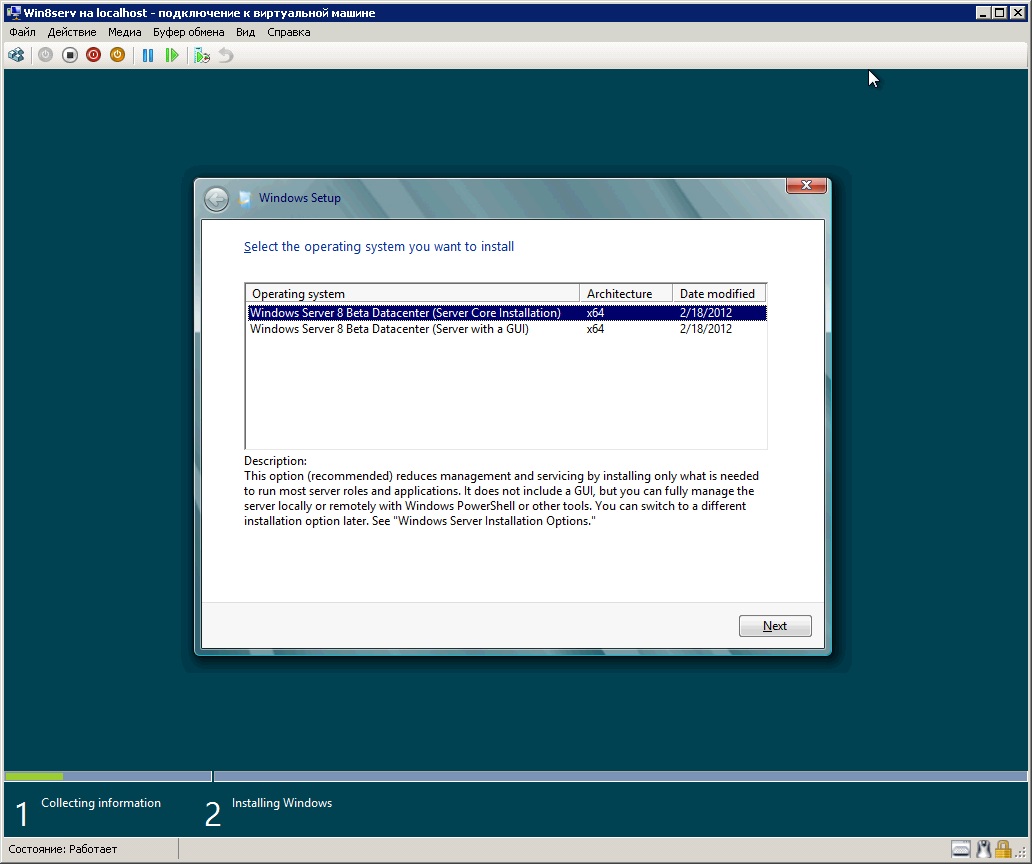Save VM state with orange icon
Viewport: 1032px width, 866px height.
point(117,55)
